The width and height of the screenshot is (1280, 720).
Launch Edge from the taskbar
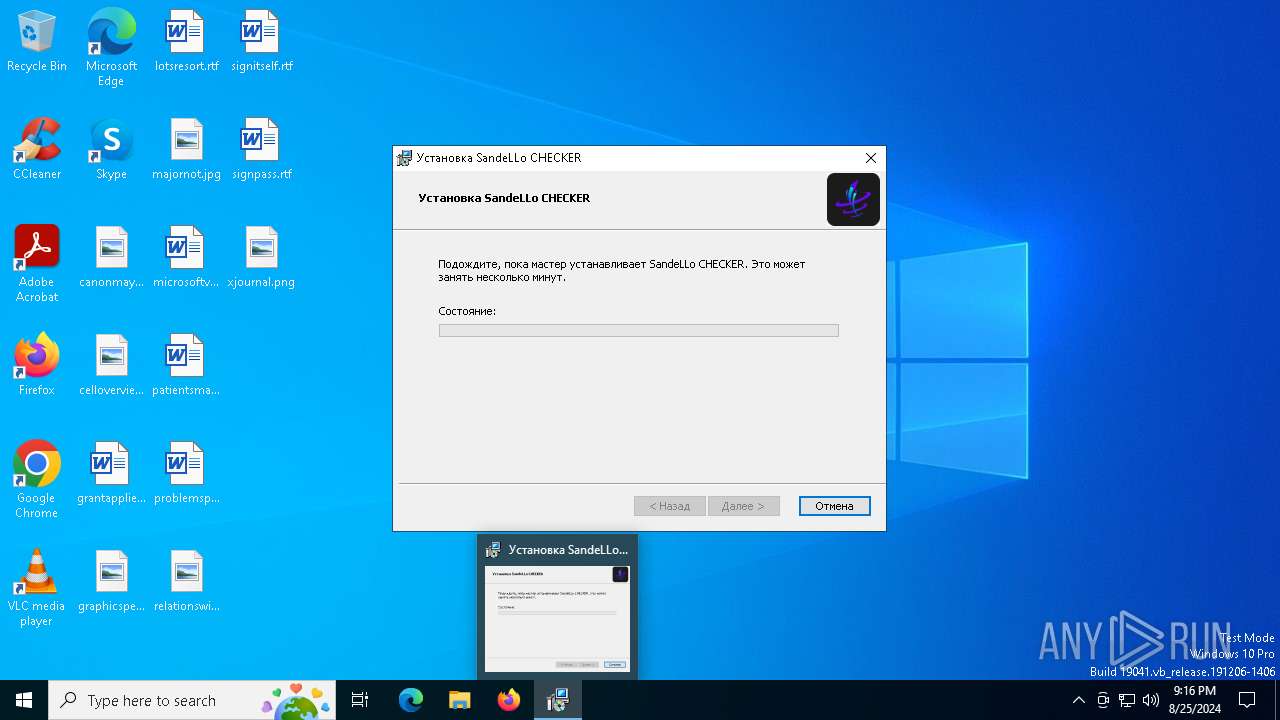[x=411, y=700]
